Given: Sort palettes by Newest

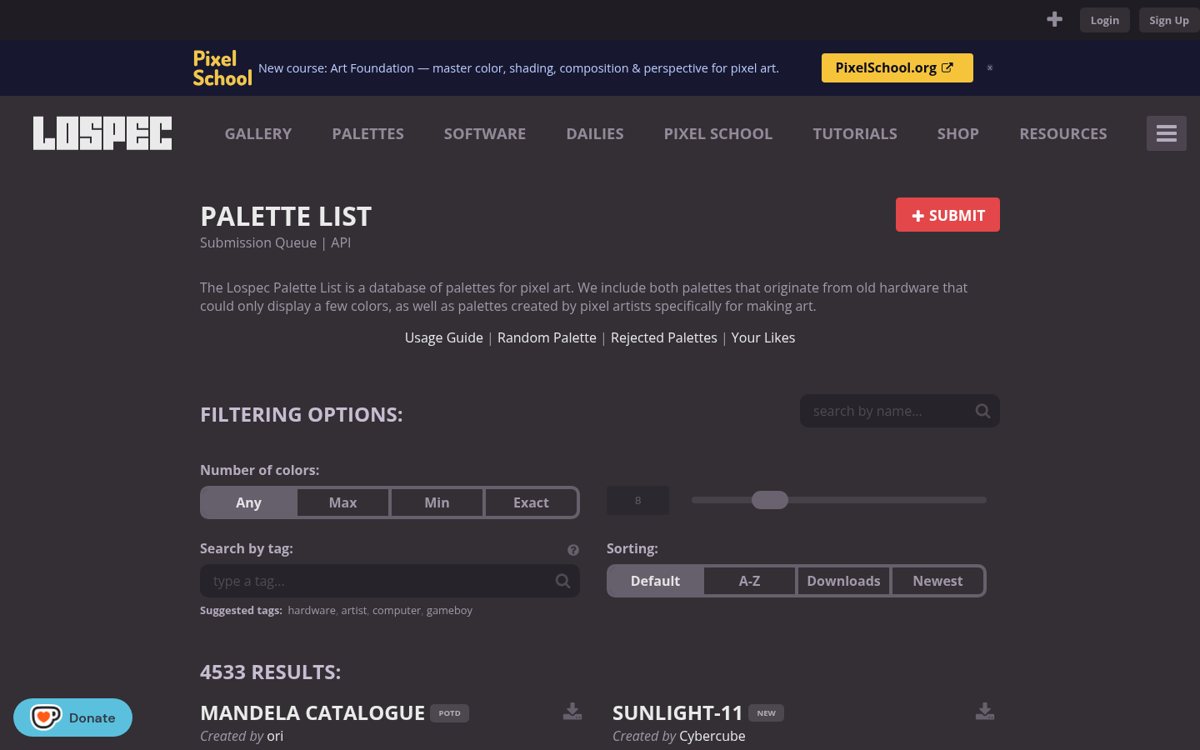Looking at the screenshot, I should 938,581.
